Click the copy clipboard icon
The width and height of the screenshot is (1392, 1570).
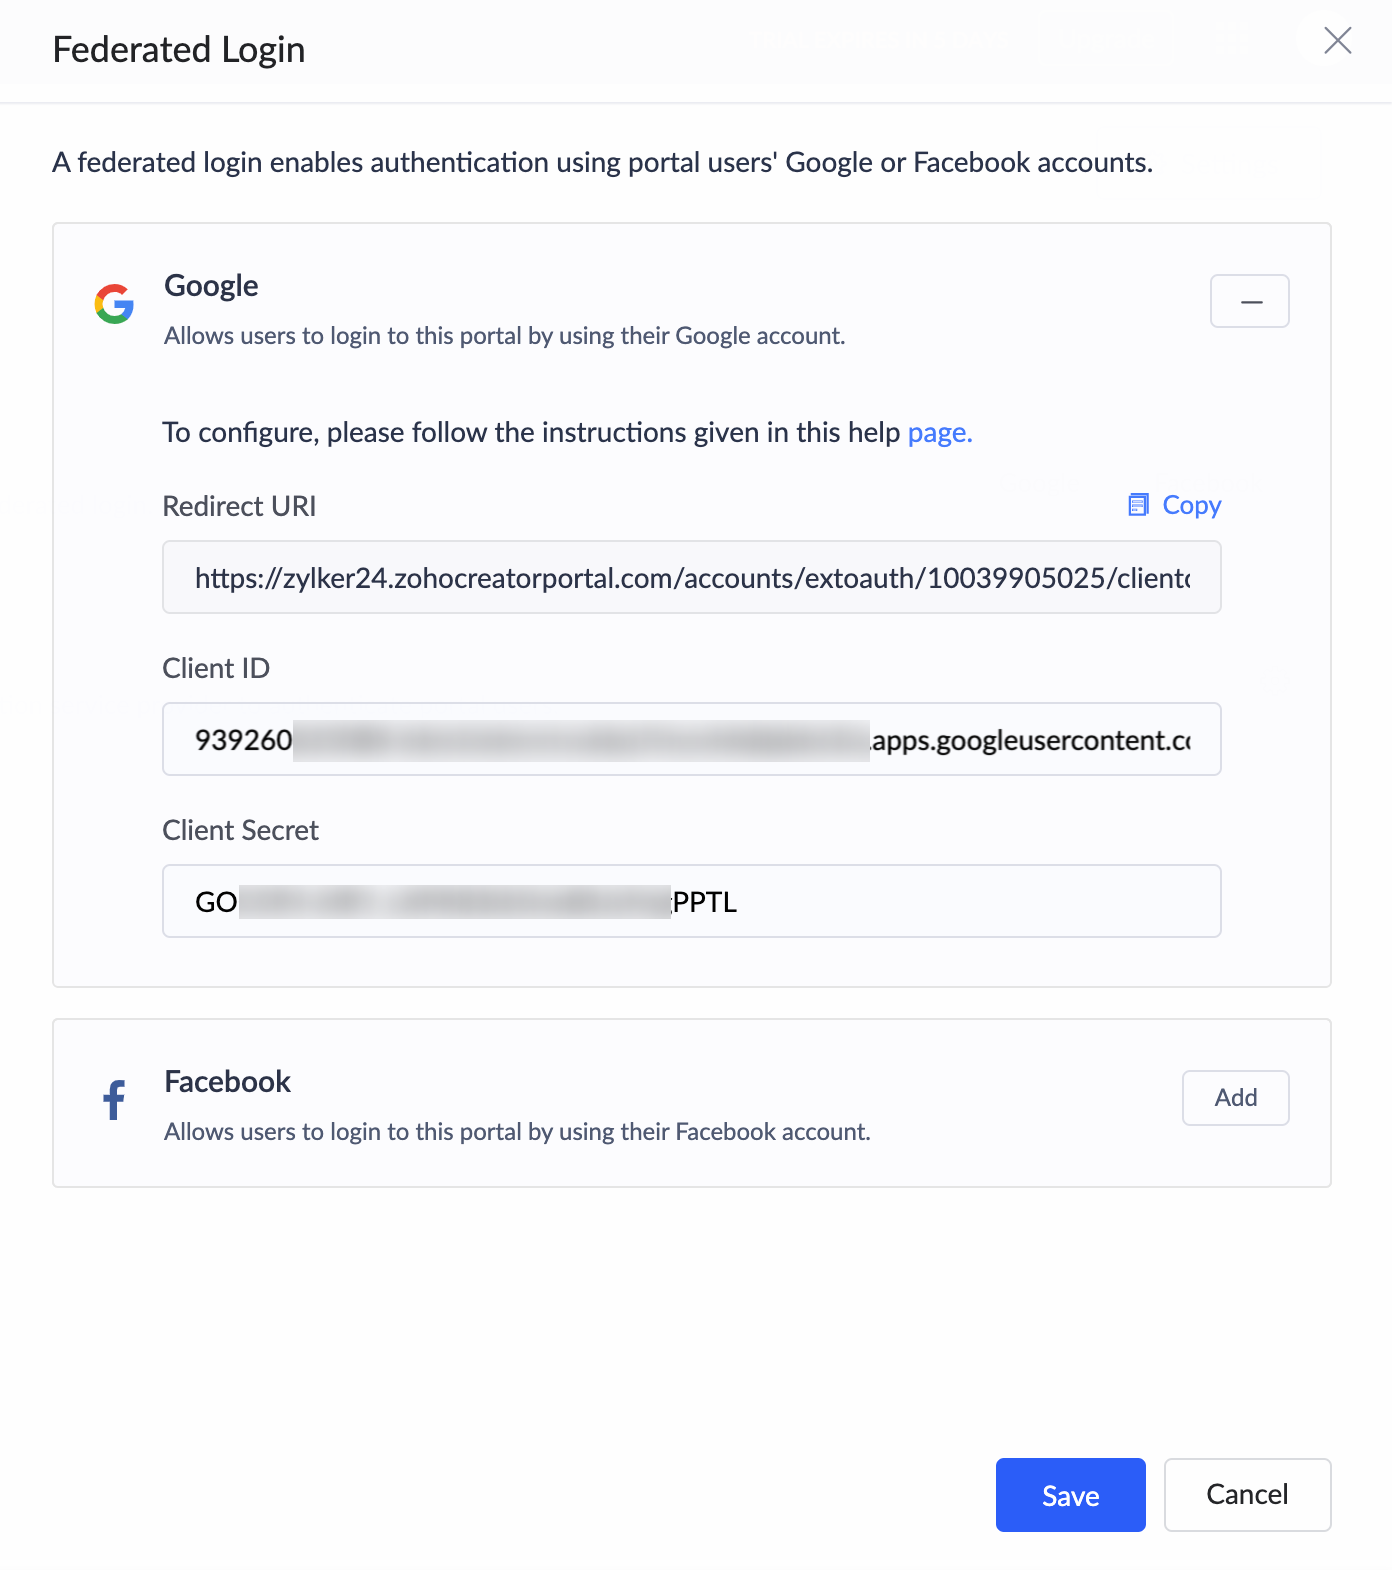click(x=1138, y=505)
